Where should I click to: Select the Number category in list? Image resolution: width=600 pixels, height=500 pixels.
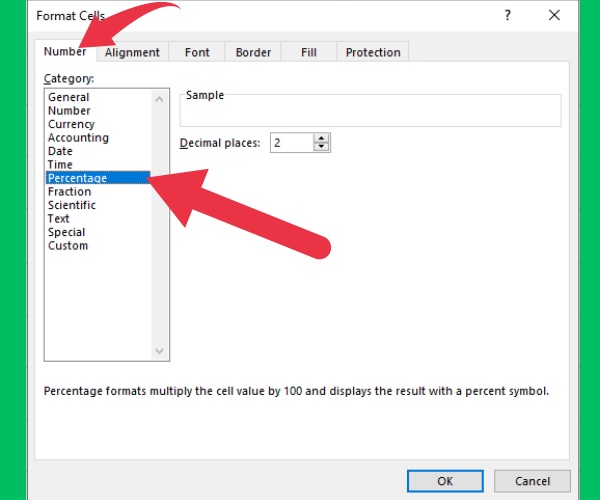98,111
